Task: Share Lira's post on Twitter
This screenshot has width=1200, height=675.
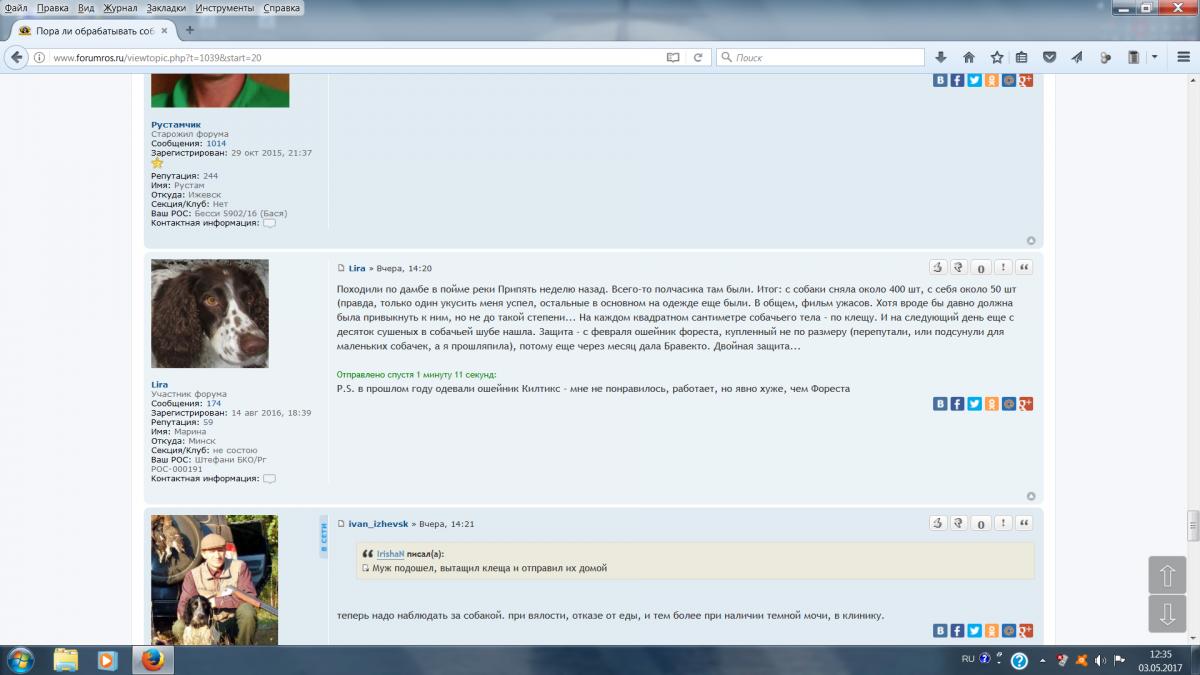Action: click(974, 404)
